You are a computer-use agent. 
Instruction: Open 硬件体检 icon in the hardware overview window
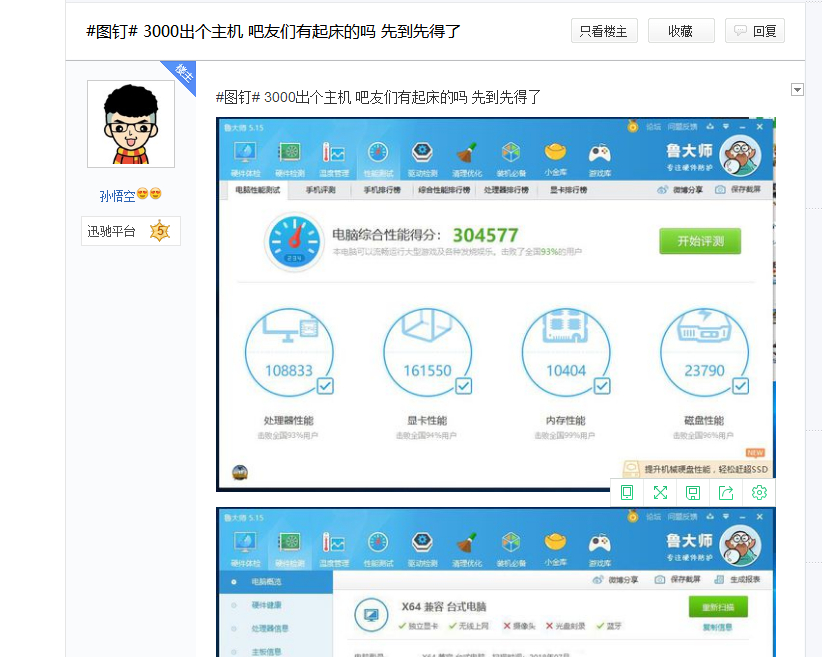tap(245, 550)
